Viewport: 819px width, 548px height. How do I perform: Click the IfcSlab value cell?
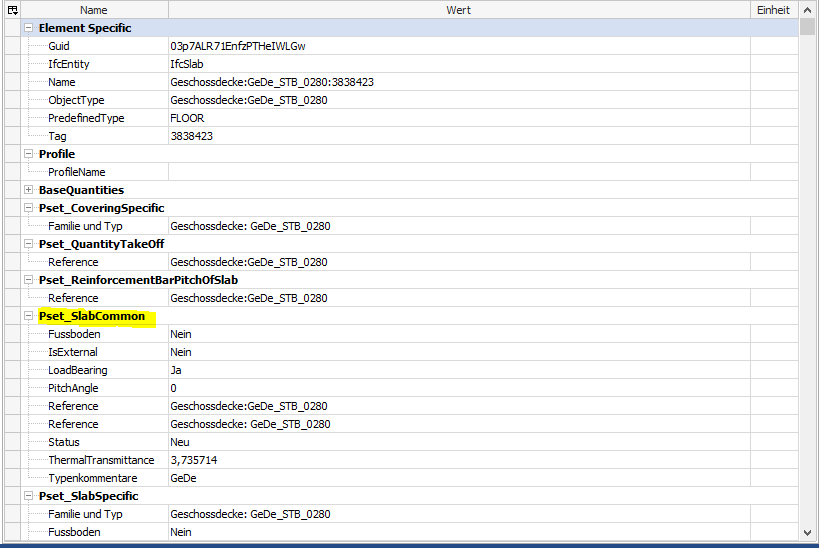point(460,64)
